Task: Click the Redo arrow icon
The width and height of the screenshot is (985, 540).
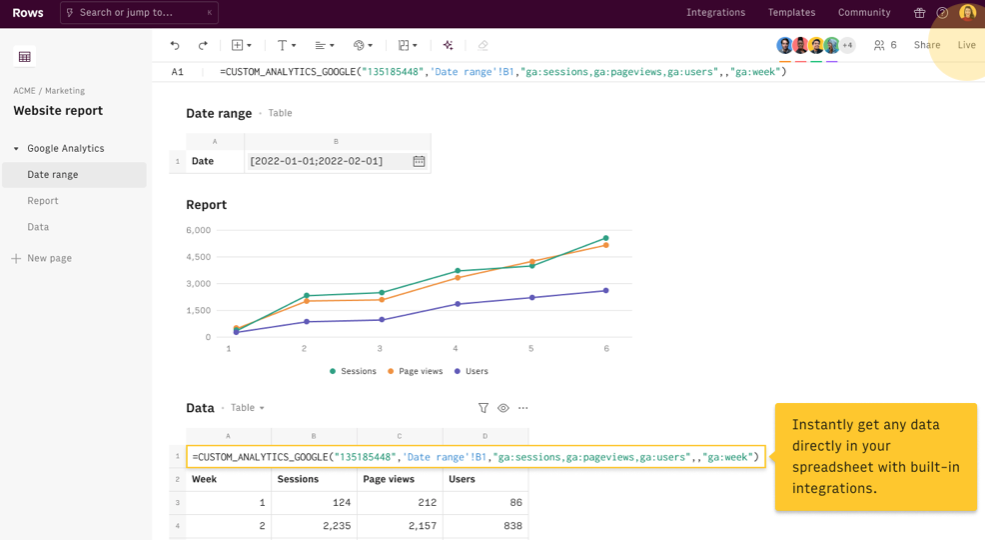Action: click(202, 45)
